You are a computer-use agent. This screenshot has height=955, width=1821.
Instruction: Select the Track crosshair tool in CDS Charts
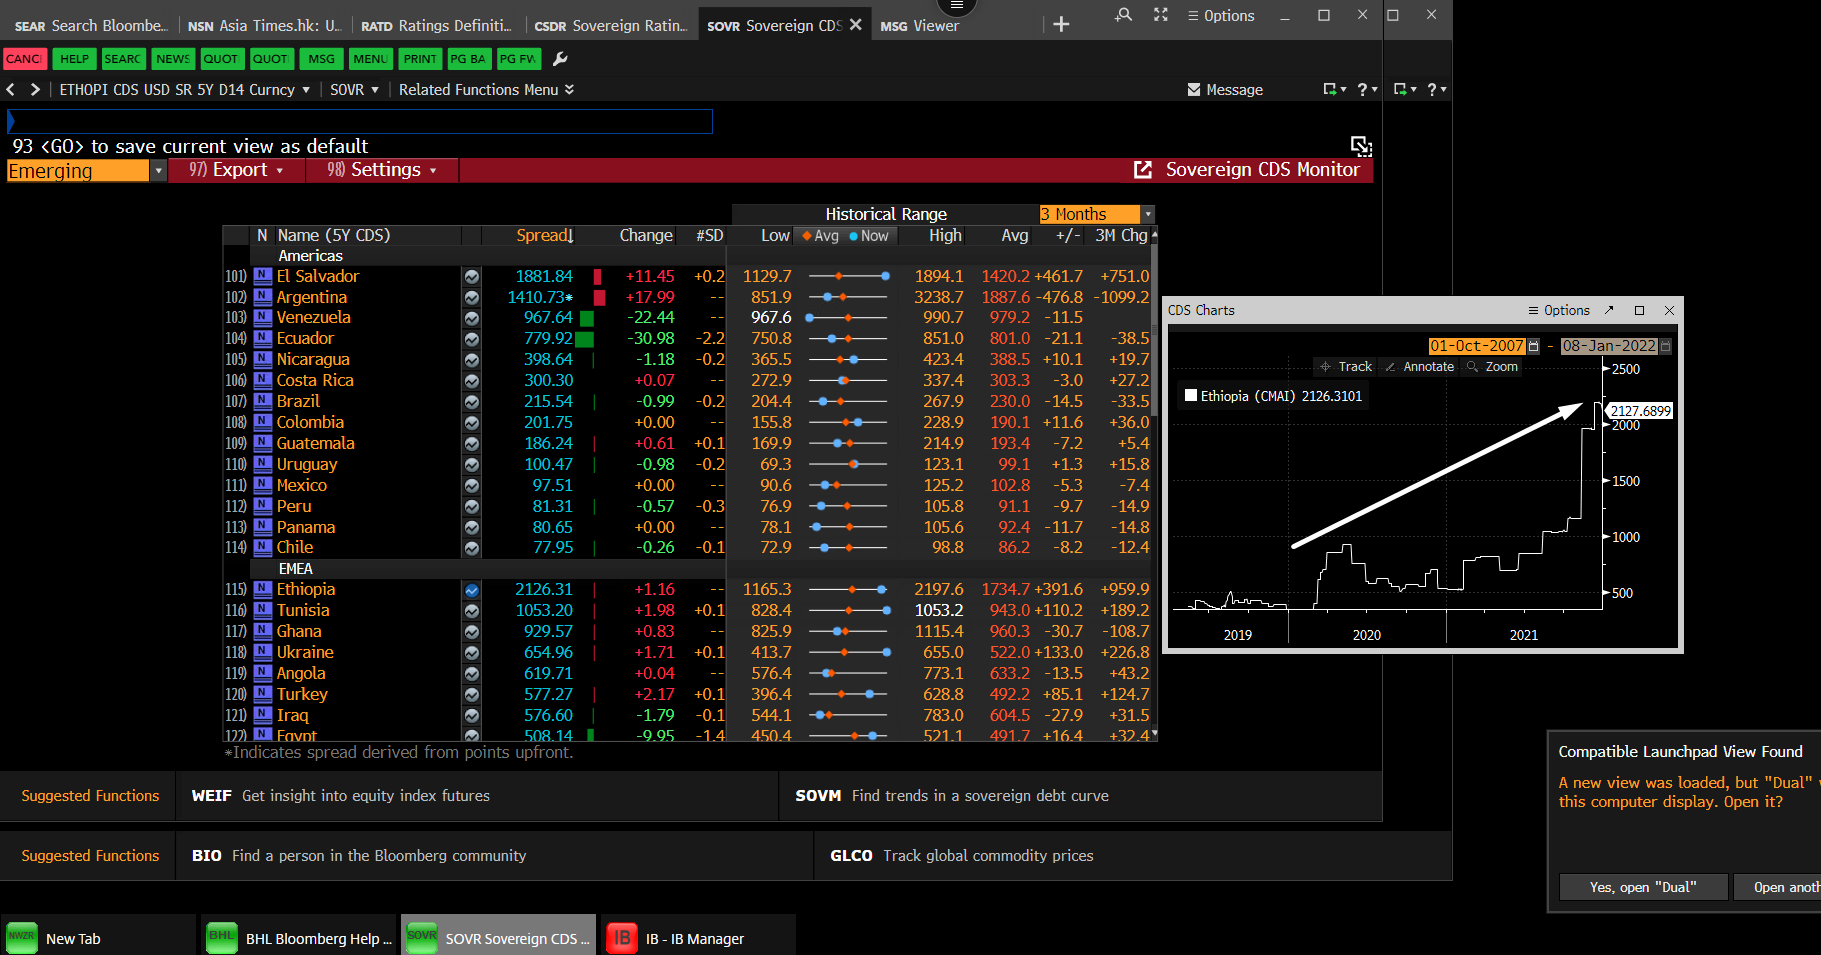1346,367
